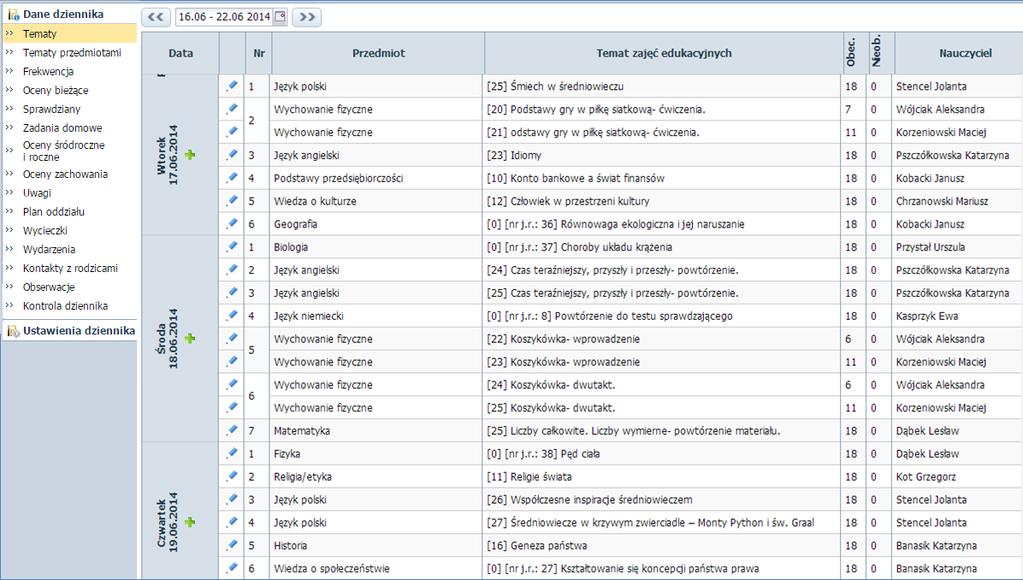
Task: Collapse the Dane dziennika section header
Action: [63, 14]
